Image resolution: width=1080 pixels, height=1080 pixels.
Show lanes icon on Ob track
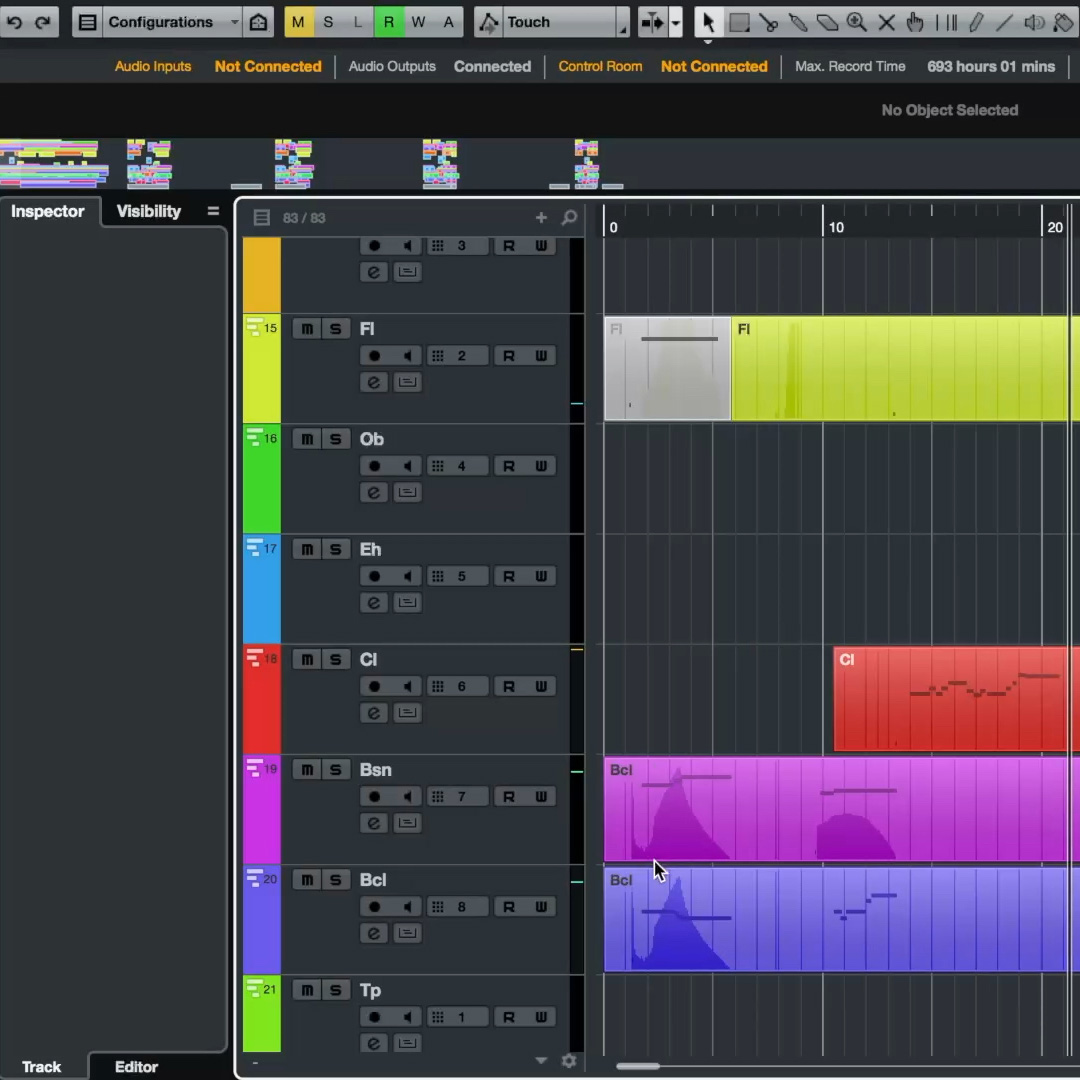tap(407, 492)
